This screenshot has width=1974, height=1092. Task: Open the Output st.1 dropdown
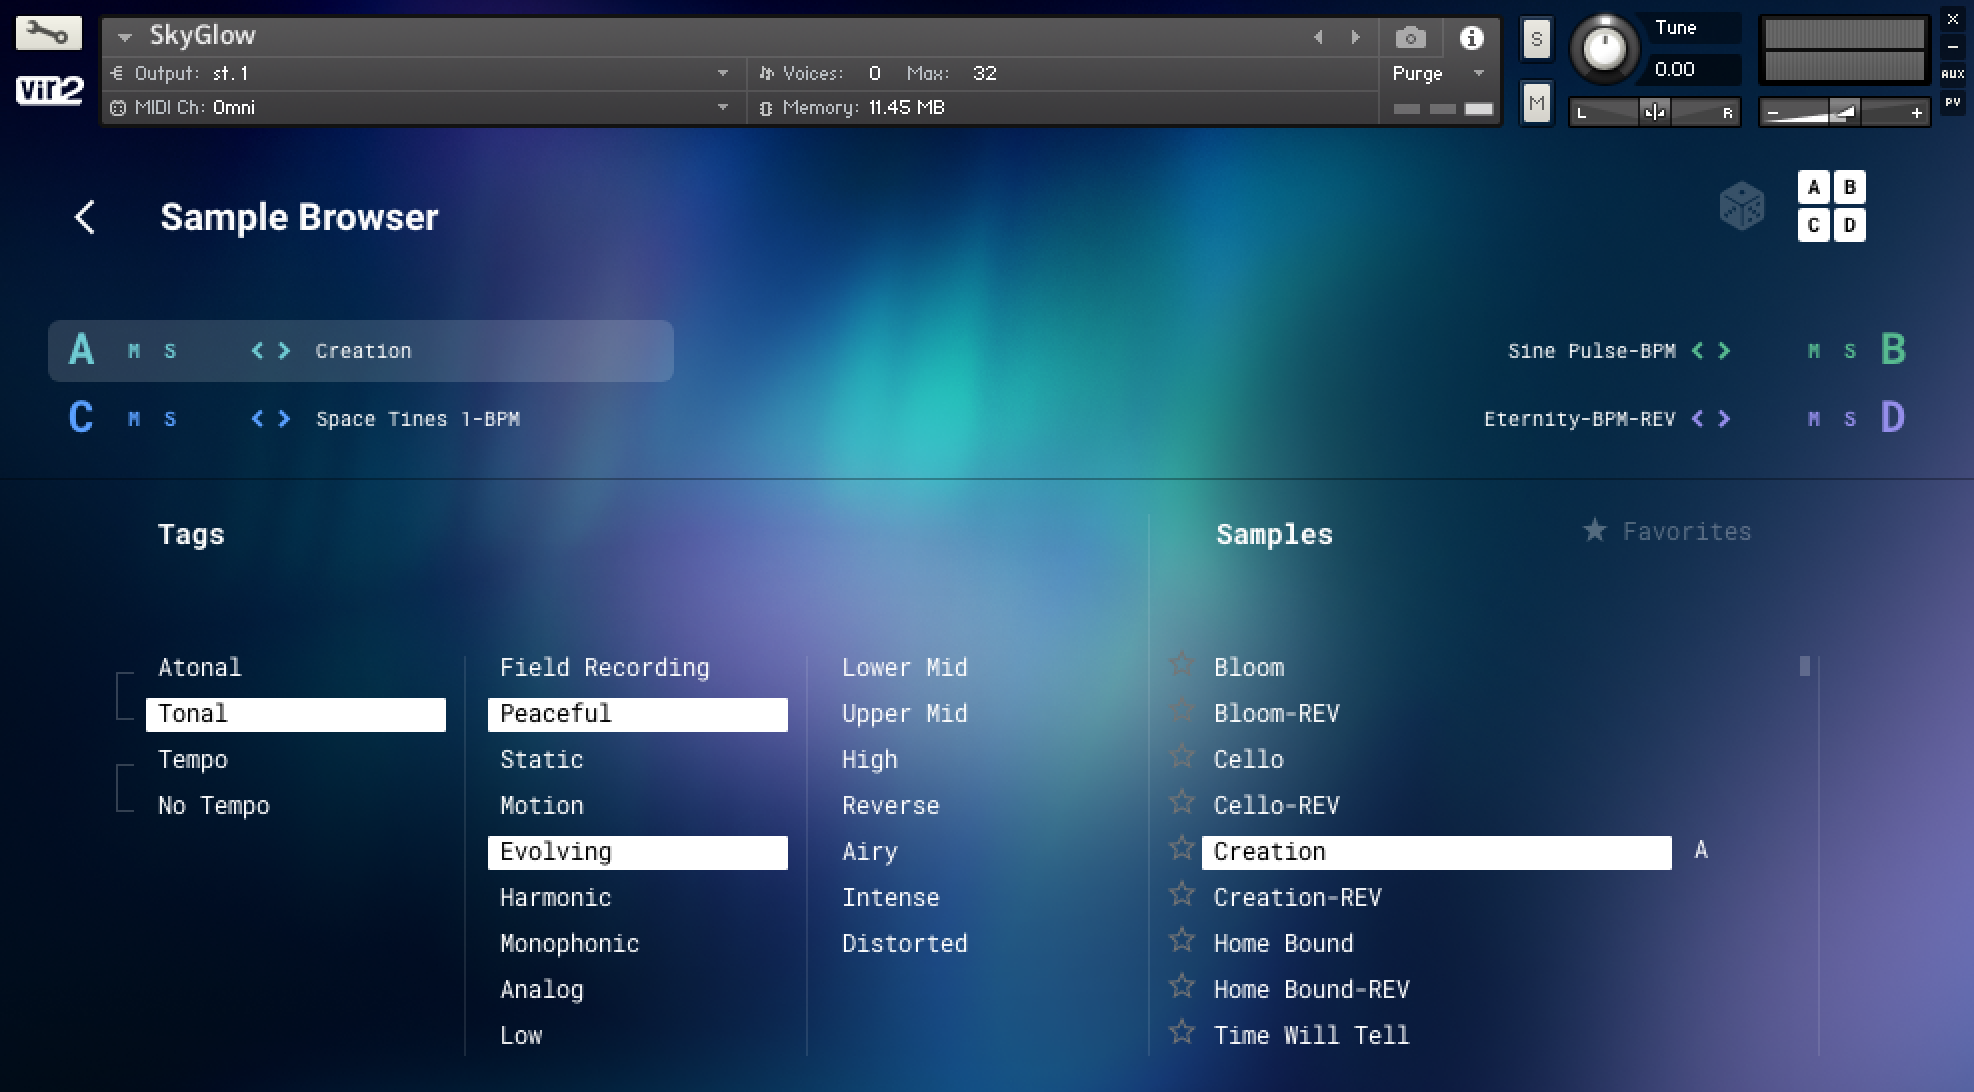722,73
